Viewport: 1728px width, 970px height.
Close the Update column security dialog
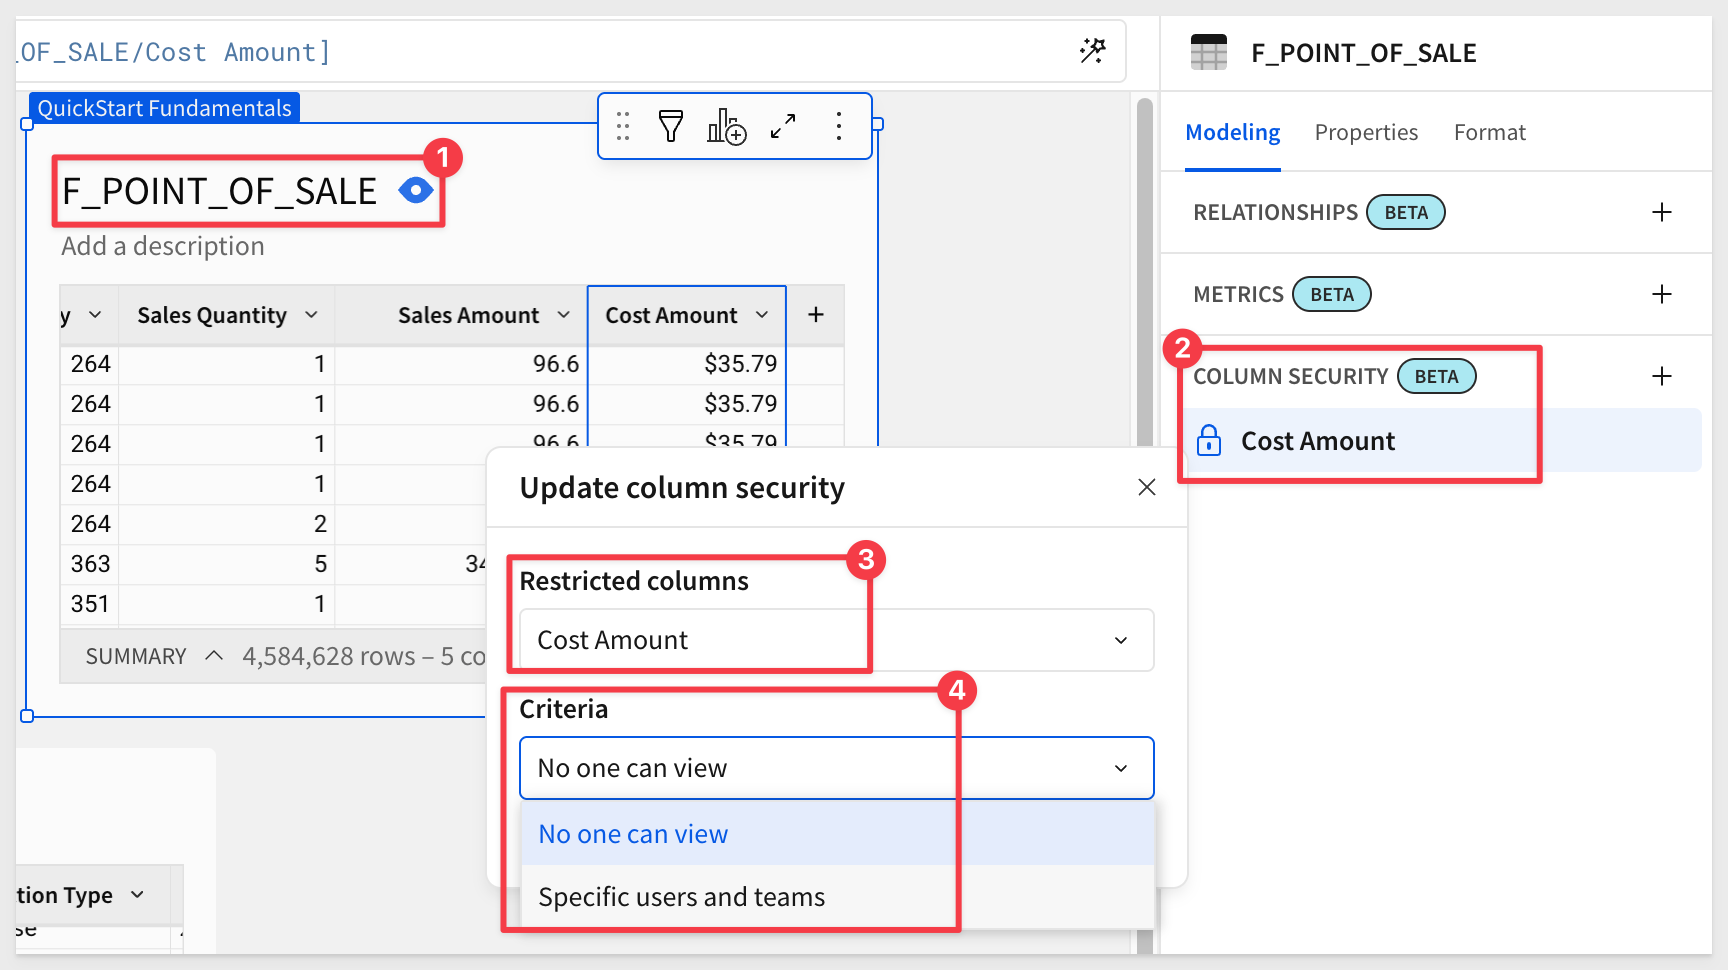coord(1146,487)
